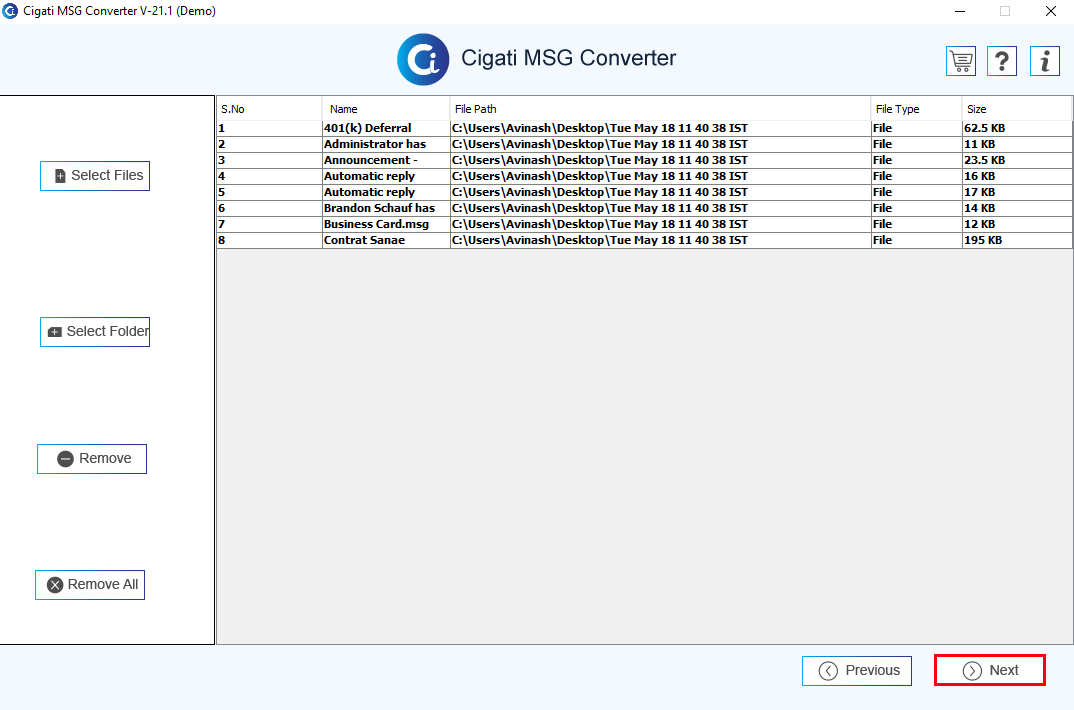The image size is (1074, 710).
Task: Click the Remove button
Action: 92,459
